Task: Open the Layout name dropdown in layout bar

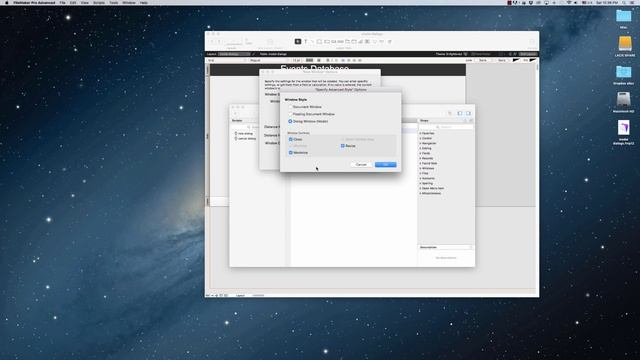Action: pos(234,54)
